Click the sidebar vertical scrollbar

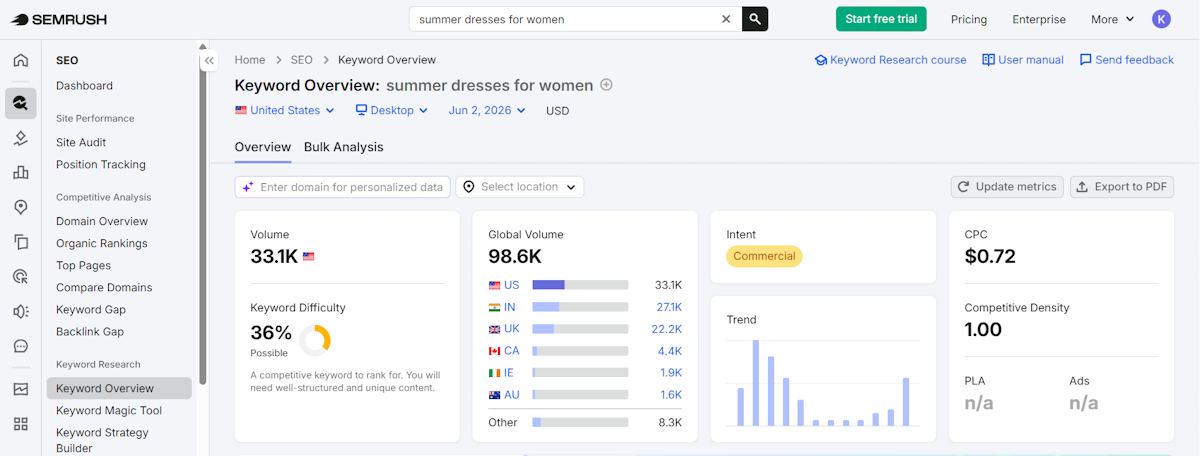pos(203,217)
